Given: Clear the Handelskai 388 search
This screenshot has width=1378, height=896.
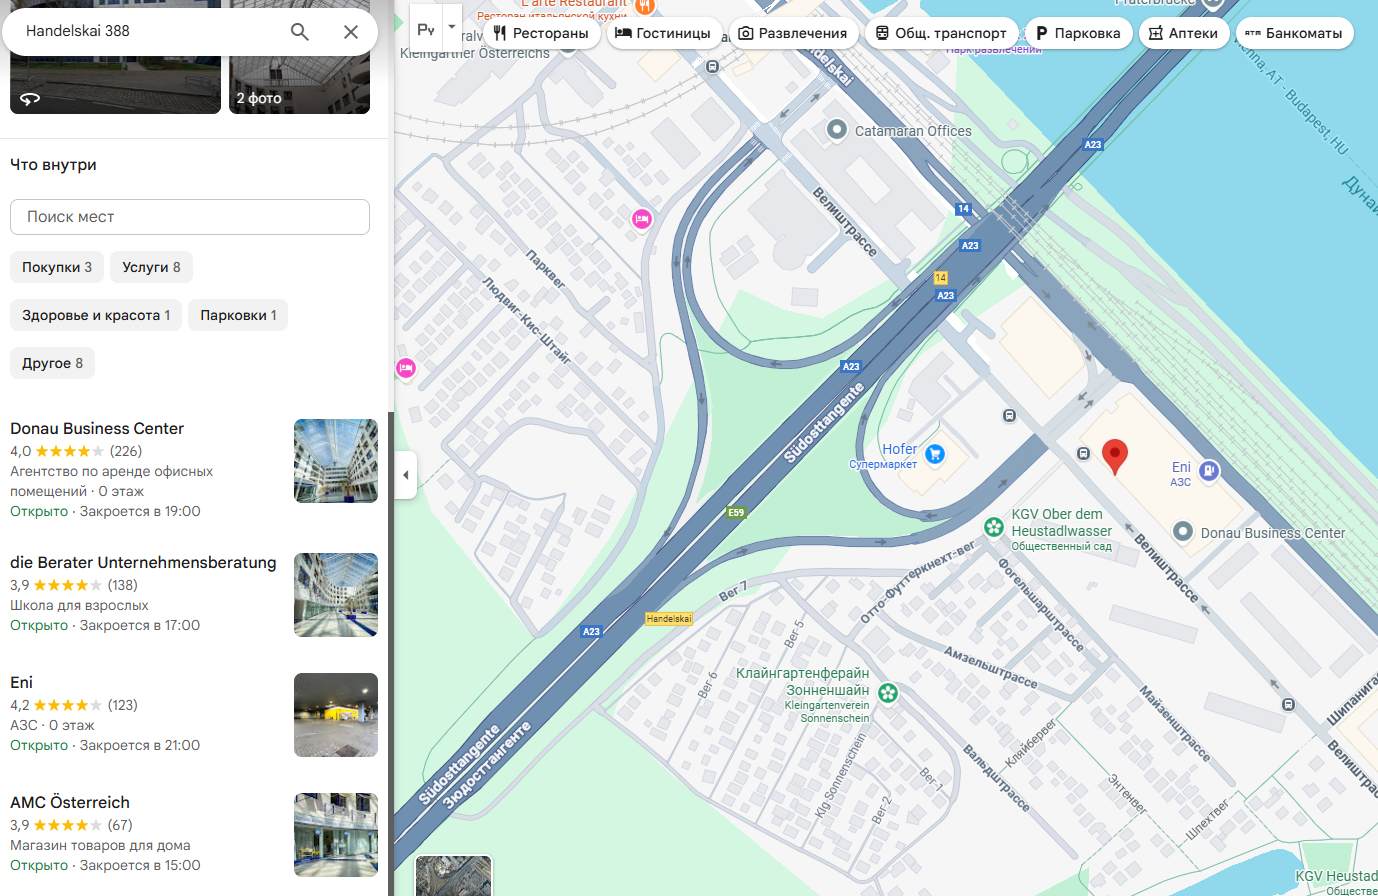Looking at the screenshot, I should (x=350, y=32).
